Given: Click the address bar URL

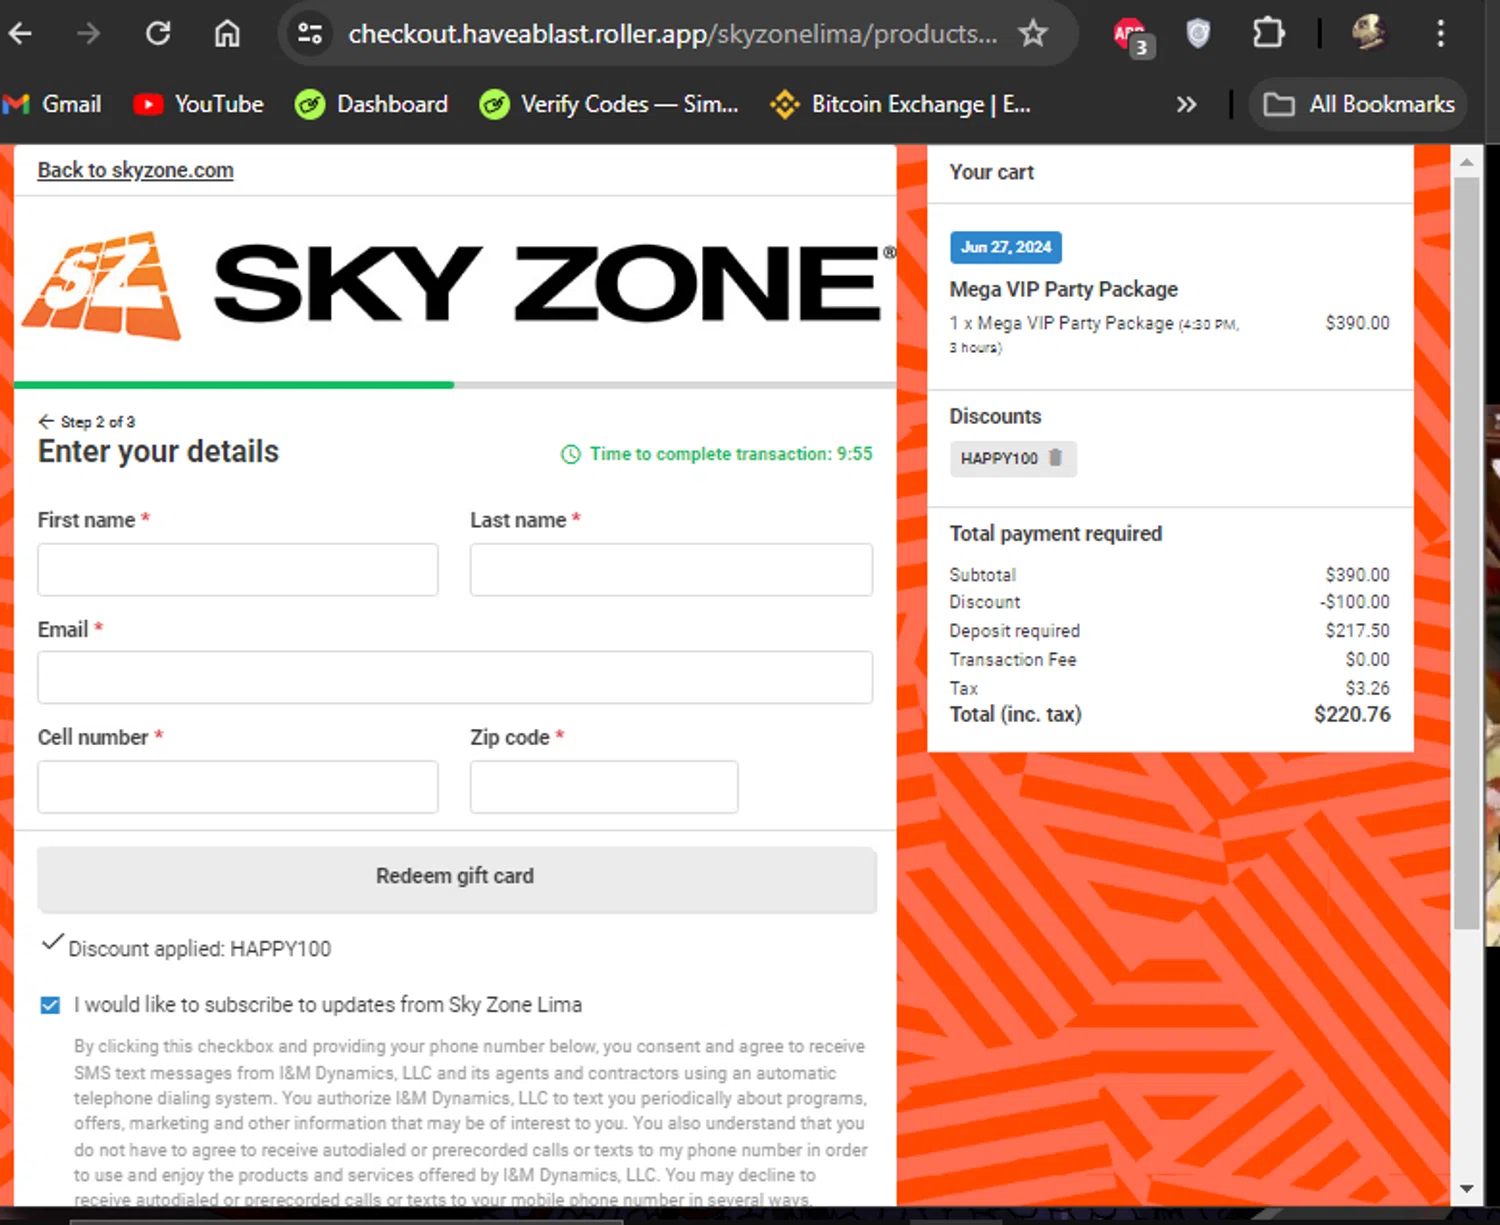Looking at the screenshot, I should coord(672,34).
